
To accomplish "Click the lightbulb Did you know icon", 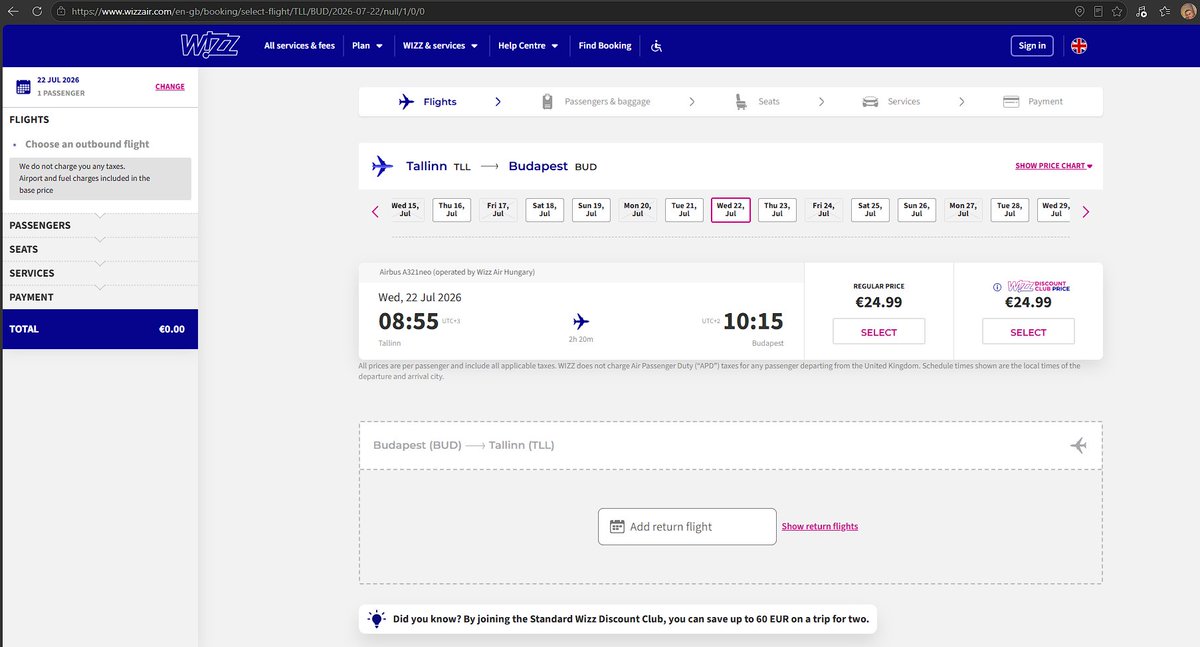I will pos(376,619).
